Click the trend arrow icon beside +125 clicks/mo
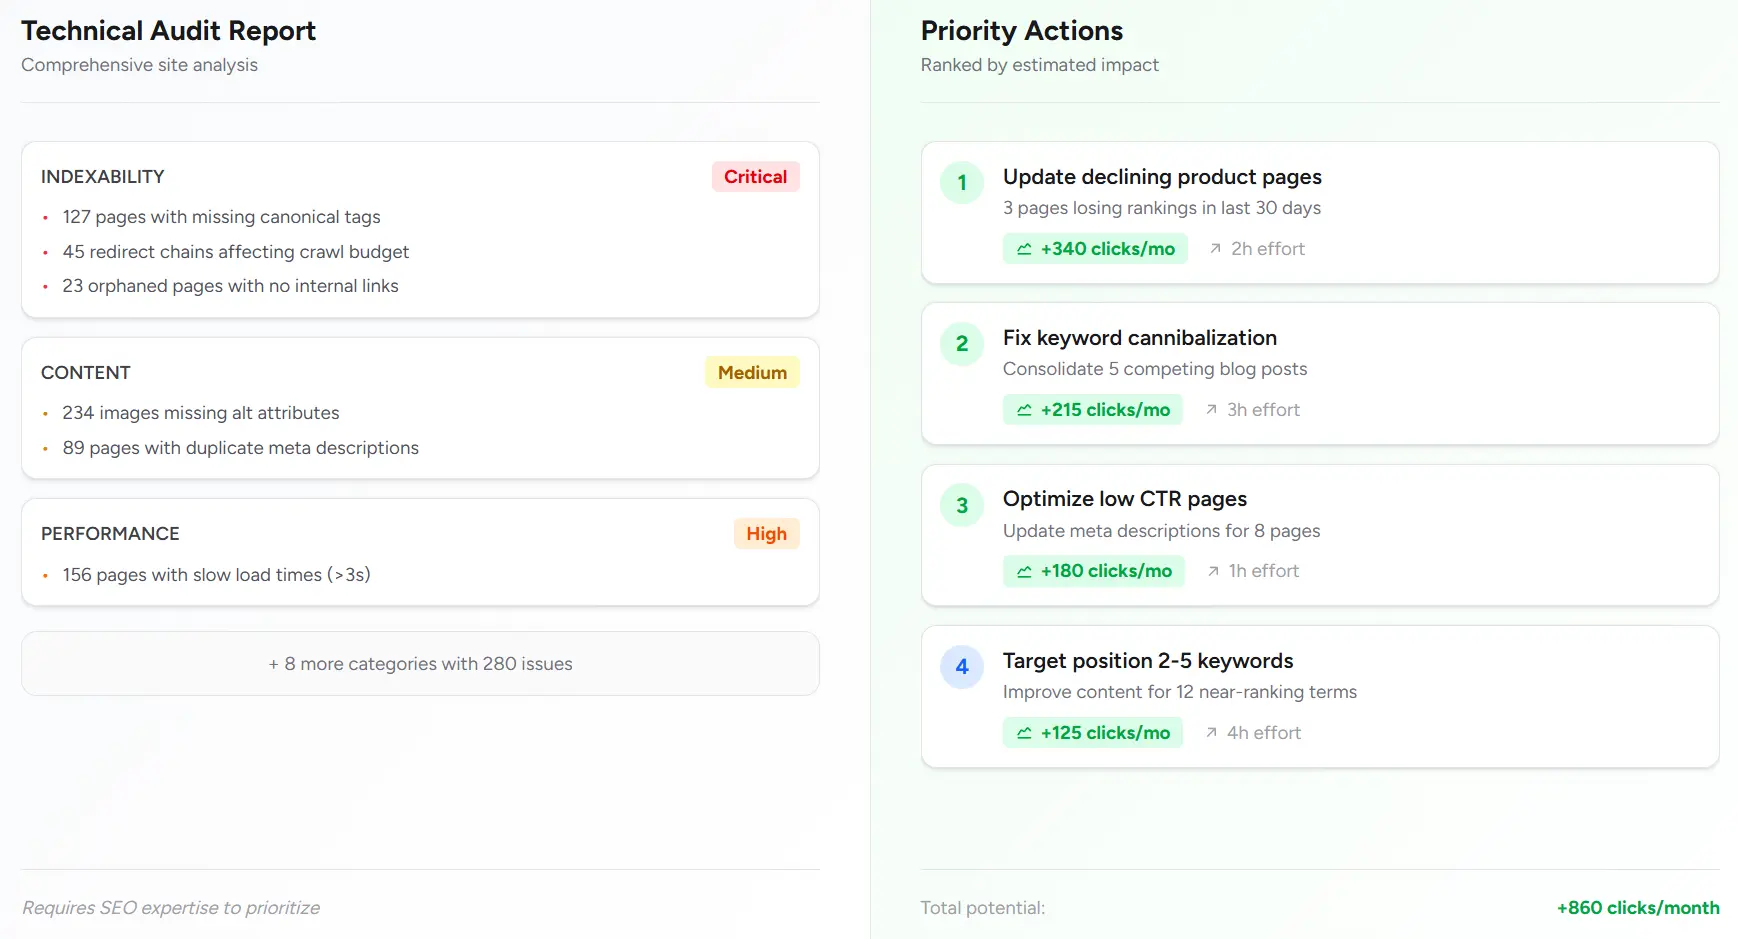The image size is (1738, 939). 1023,732
